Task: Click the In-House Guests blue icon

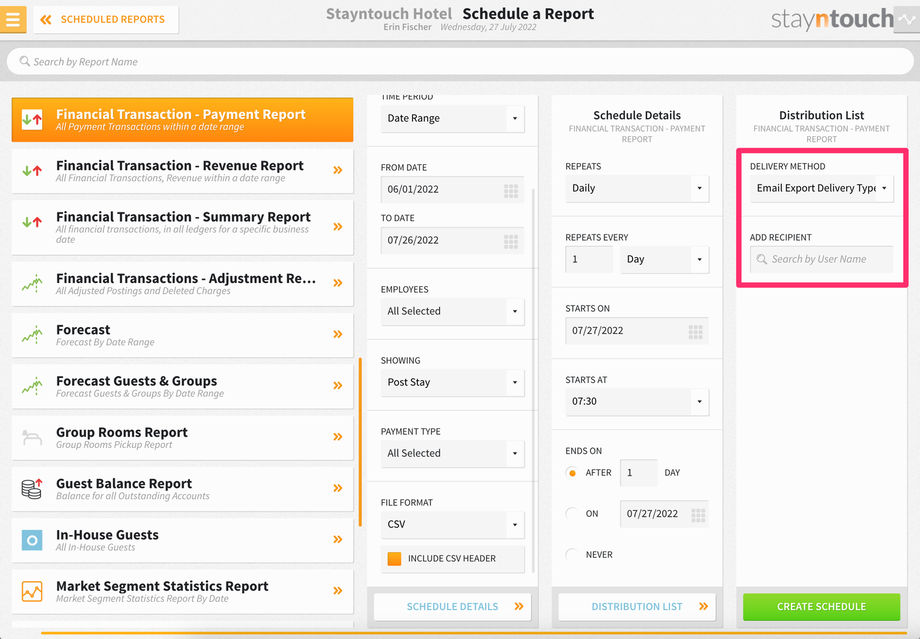Action: click(x=32, y=540)
